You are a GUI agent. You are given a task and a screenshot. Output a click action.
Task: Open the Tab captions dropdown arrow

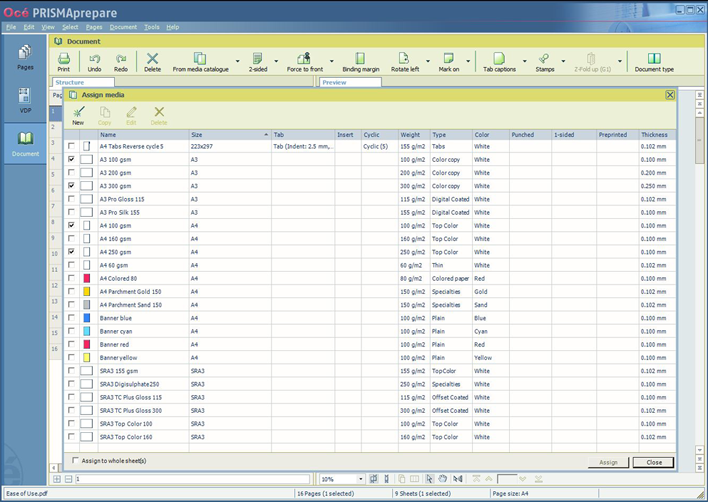tap(524, 61)
